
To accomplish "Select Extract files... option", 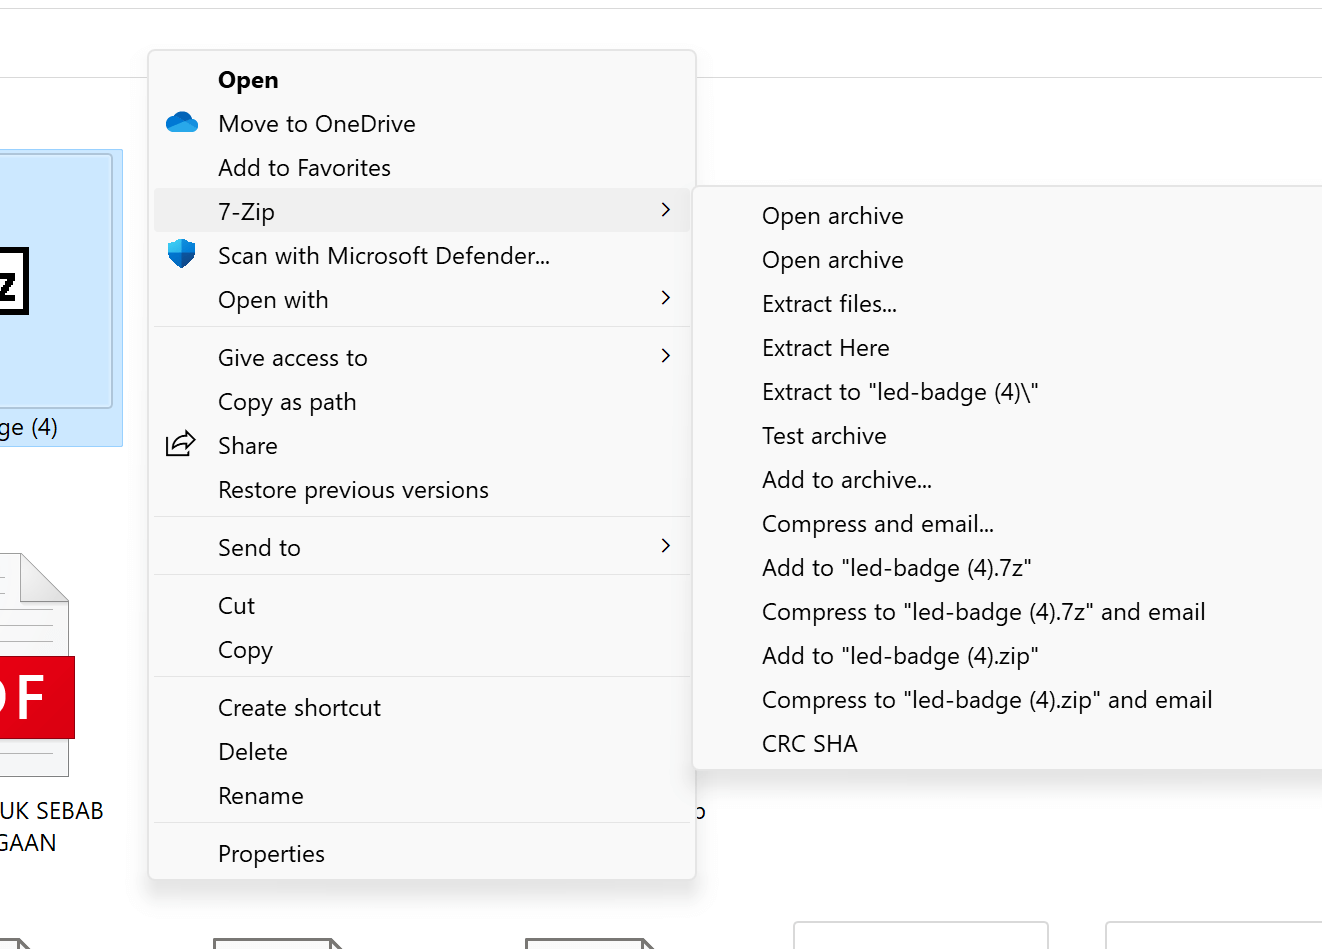I will coord(829,304).
